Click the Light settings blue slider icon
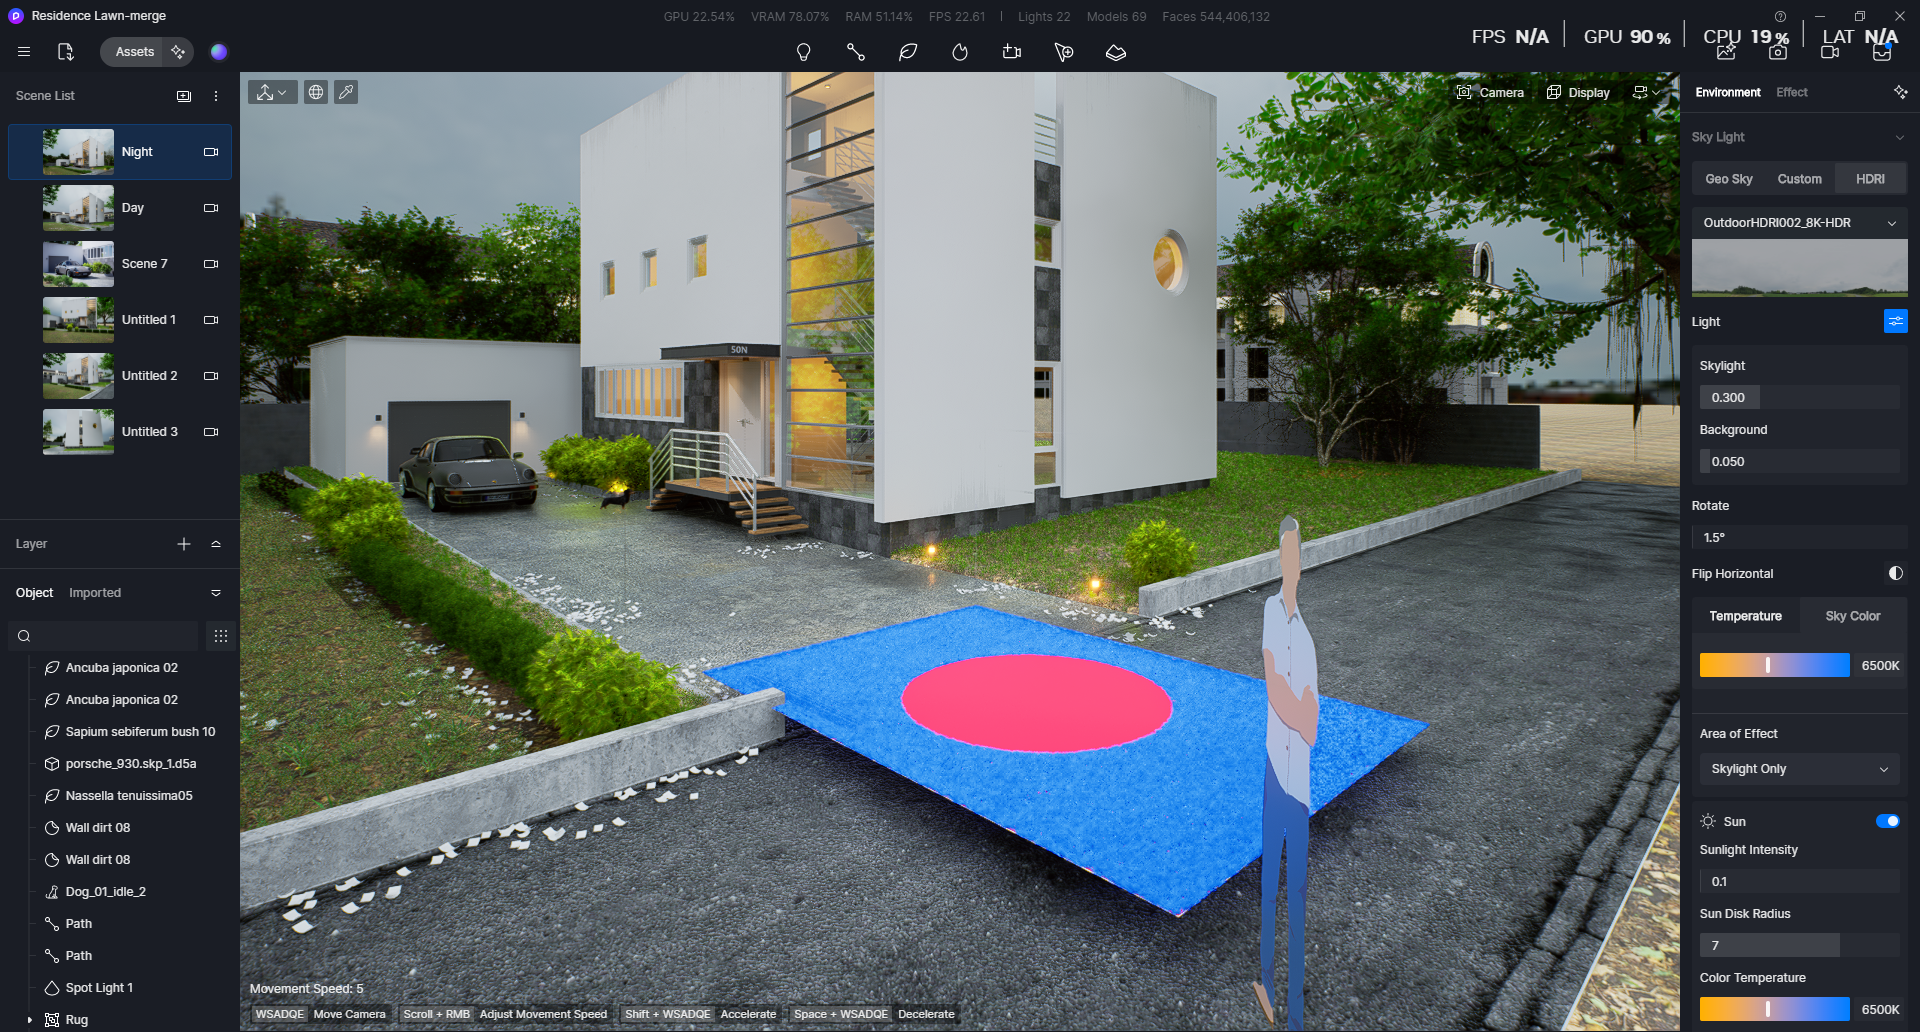 1895,321
